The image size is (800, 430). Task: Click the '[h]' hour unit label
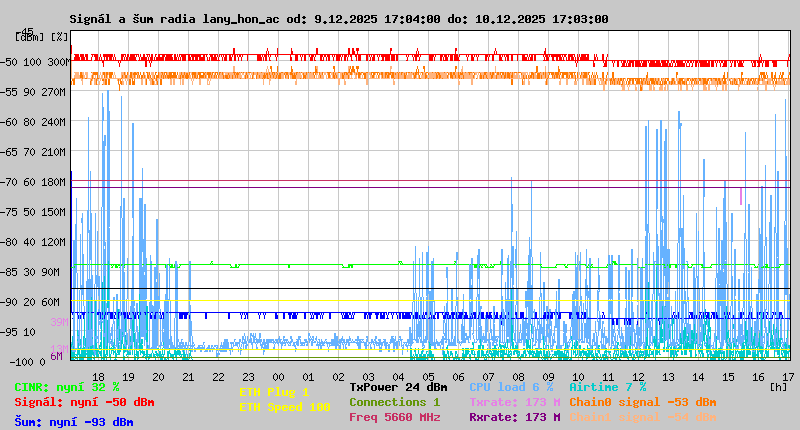[779, 387]
